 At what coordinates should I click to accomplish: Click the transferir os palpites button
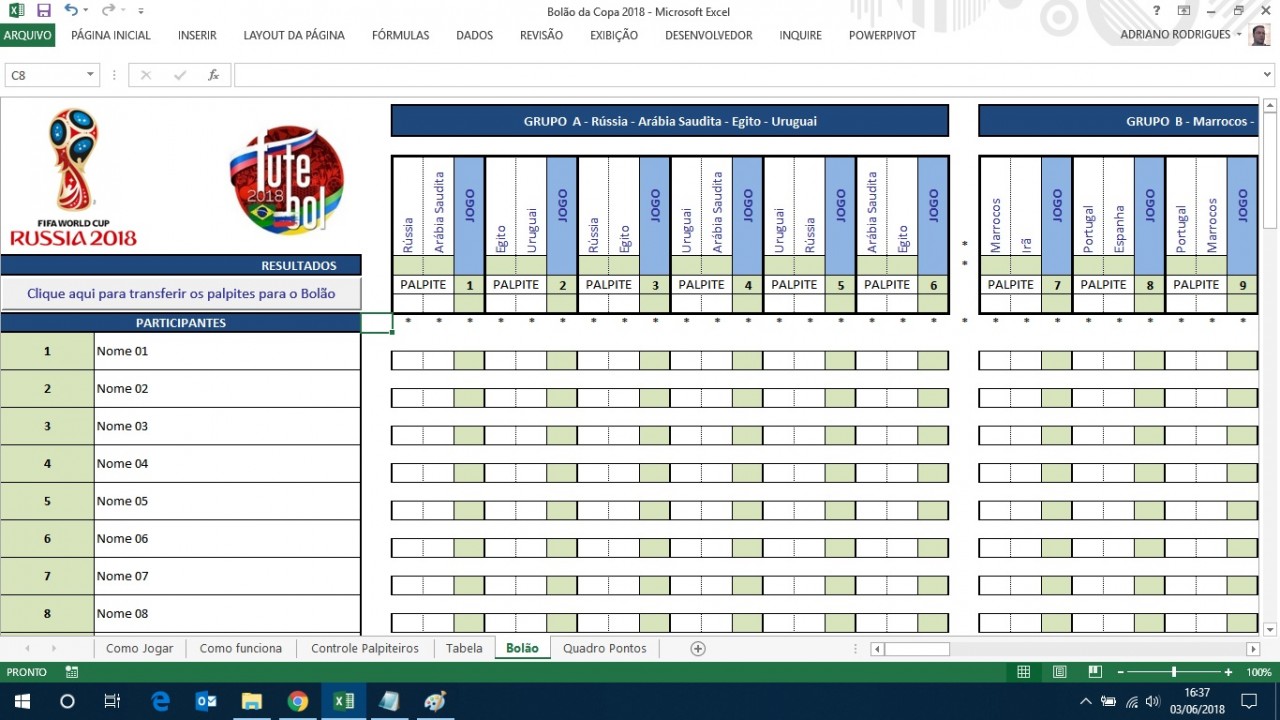tap(180, 293)
